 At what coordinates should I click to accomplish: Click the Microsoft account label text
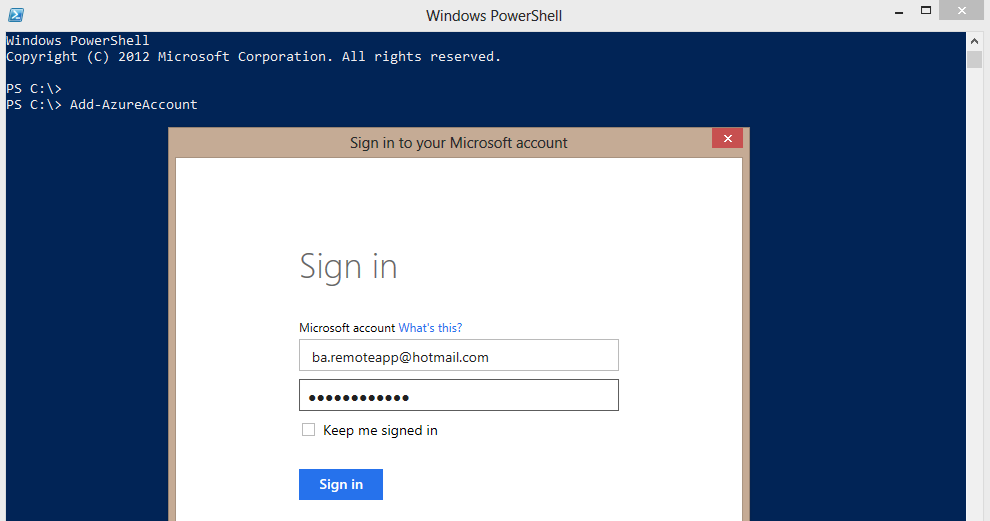coord(347,328)
